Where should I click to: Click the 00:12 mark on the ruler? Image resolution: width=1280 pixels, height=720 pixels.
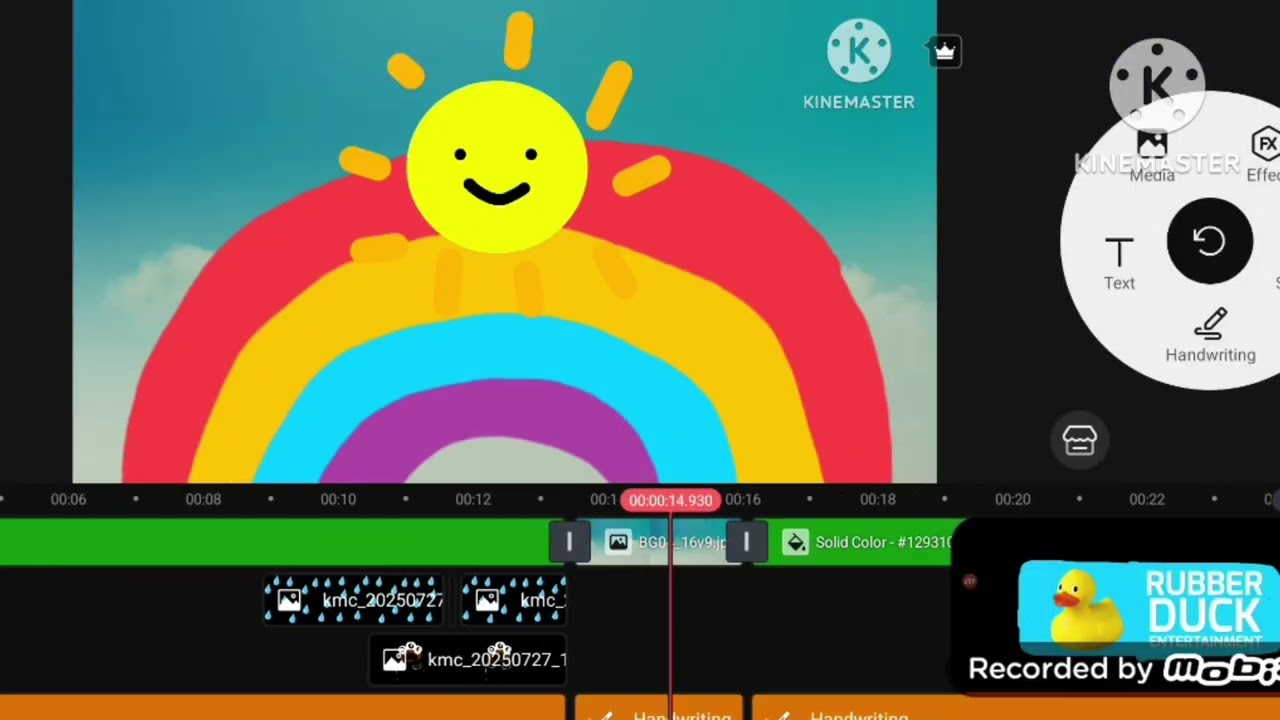click(x=473, y=499)
